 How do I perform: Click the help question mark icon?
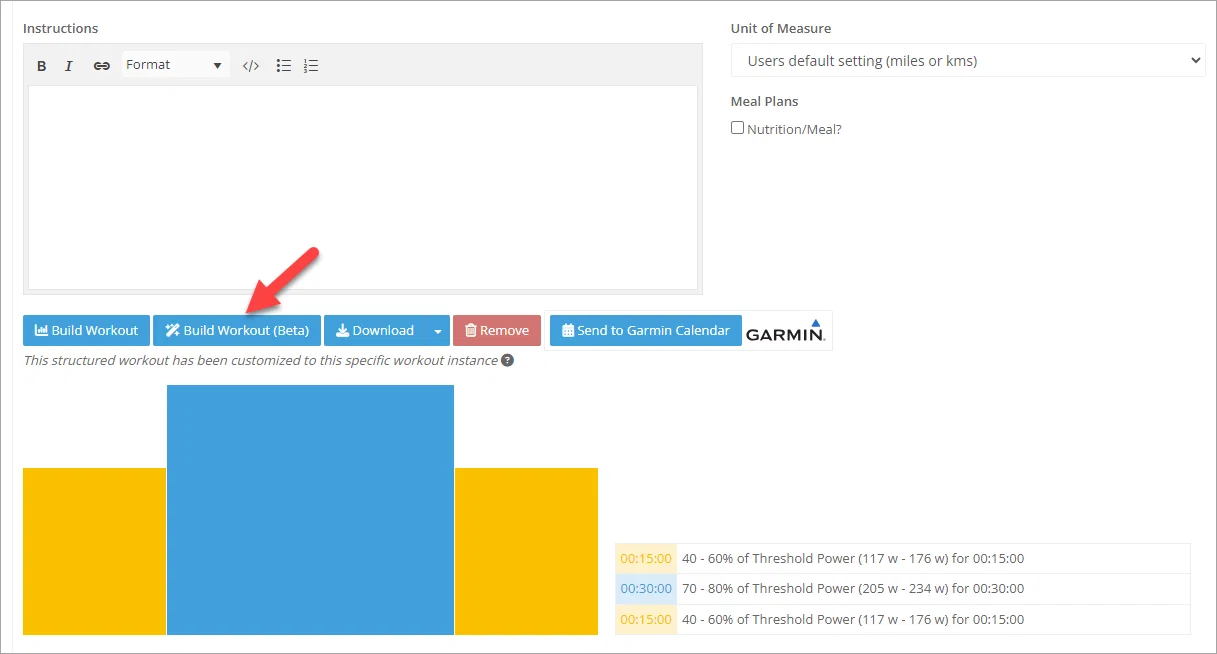(x=507, y=360)
